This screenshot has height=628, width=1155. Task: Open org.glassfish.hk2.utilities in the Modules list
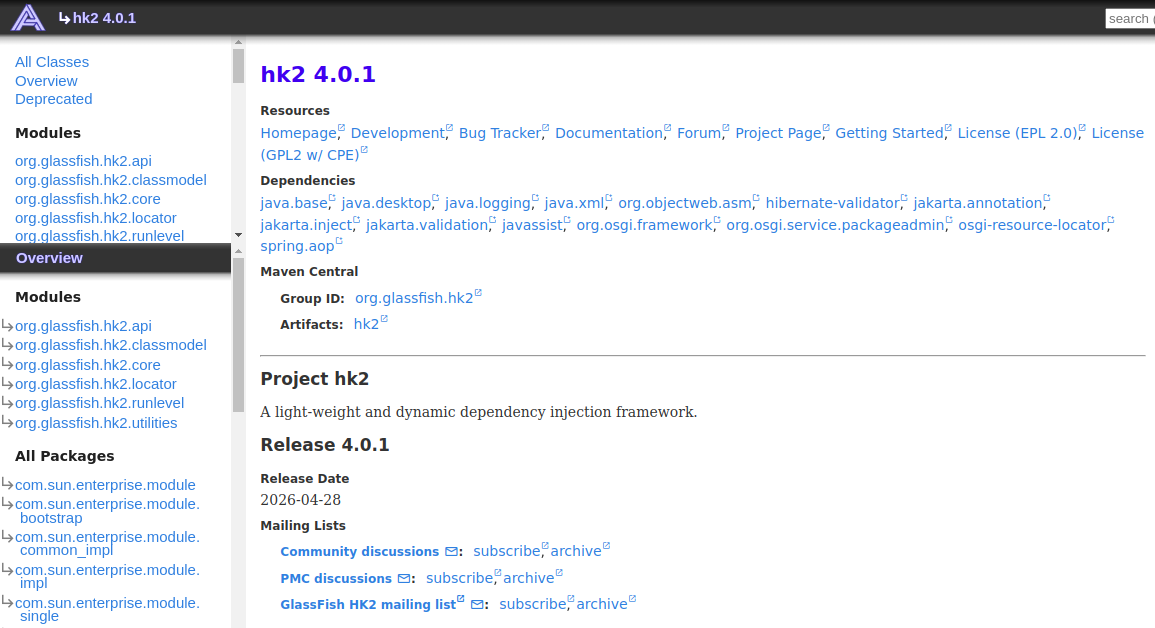point(96,423)
